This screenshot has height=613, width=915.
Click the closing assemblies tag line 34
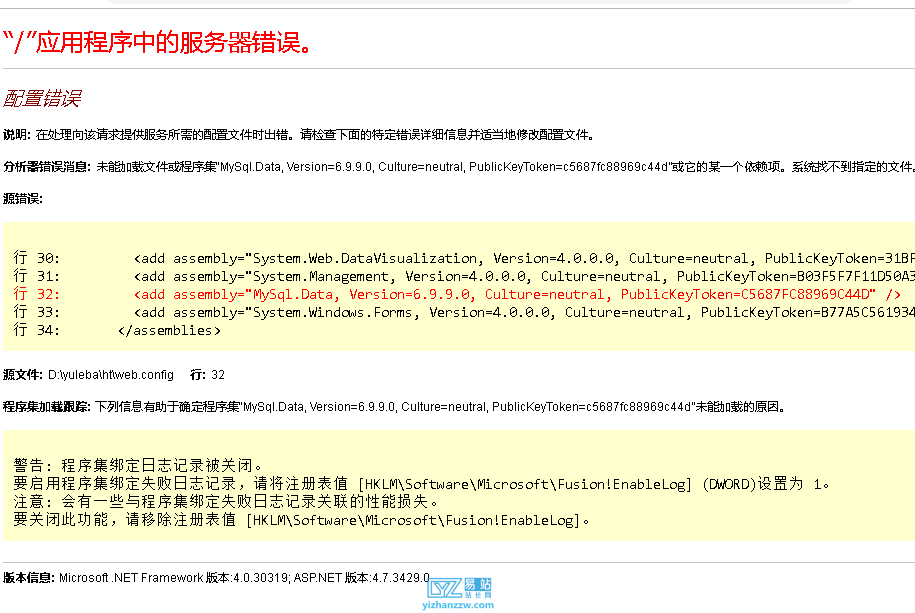coord(150,330)
